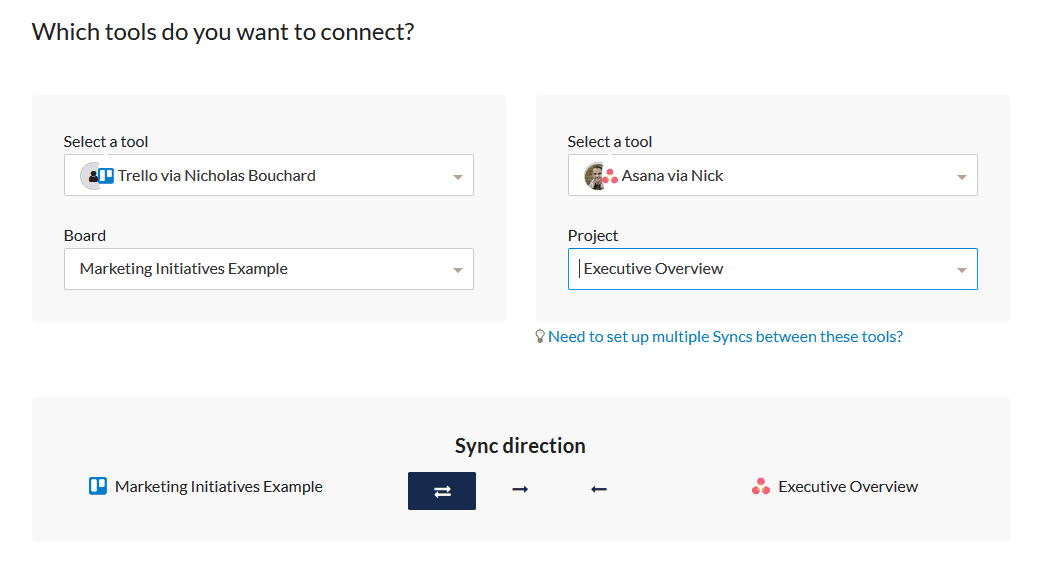
Task: Click Nick's avatar photo in the Asana selector
Action: [595, 176]
